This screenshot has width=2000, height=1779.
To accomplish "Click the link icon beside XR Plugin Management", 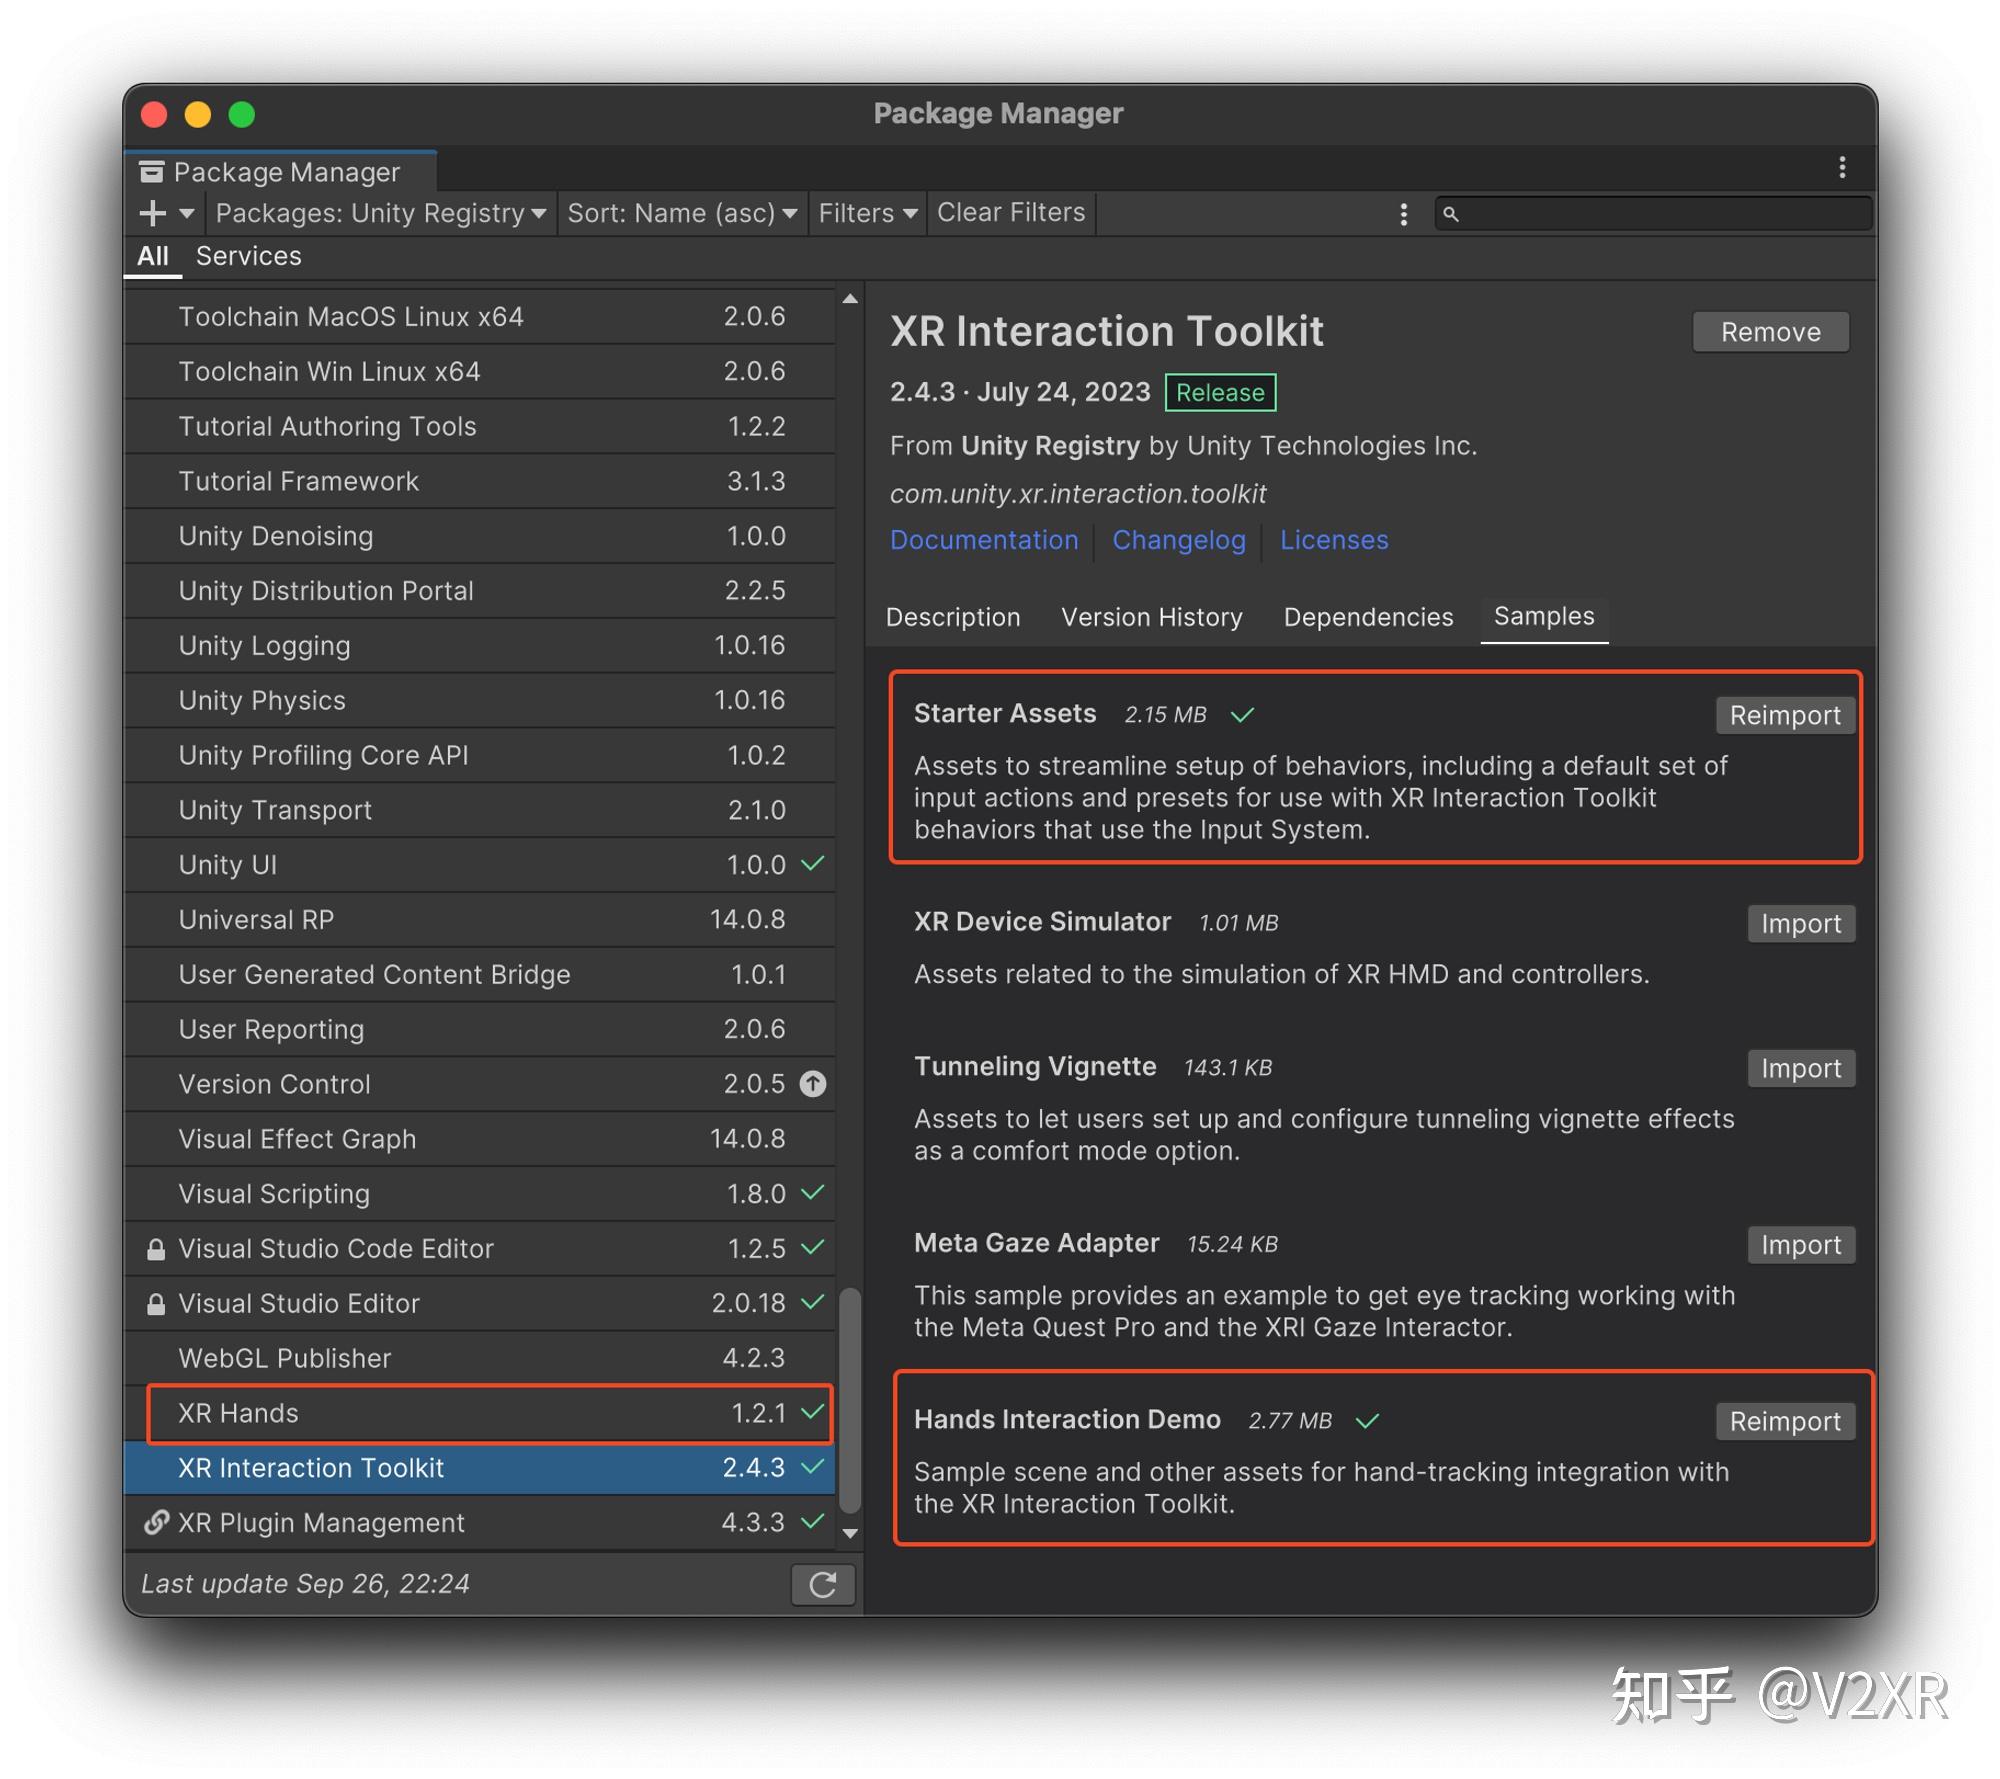I will pos(156,1523).
